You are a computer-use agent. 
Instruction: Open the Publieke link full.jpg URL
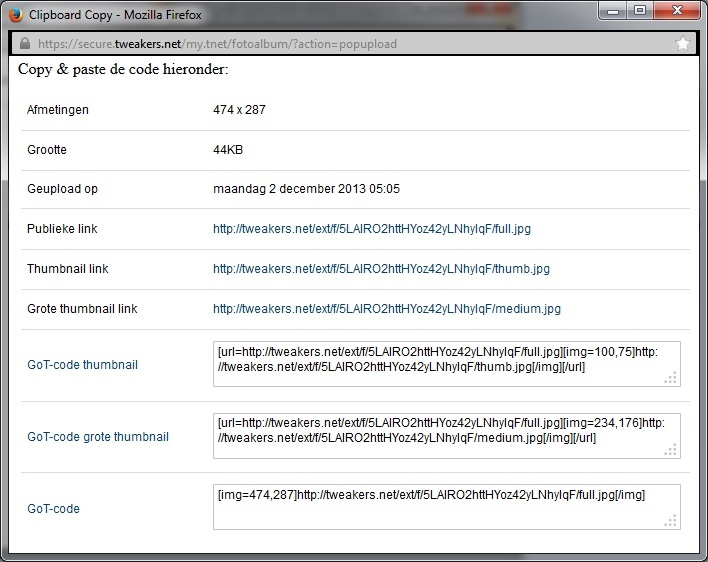pos(372,229)
